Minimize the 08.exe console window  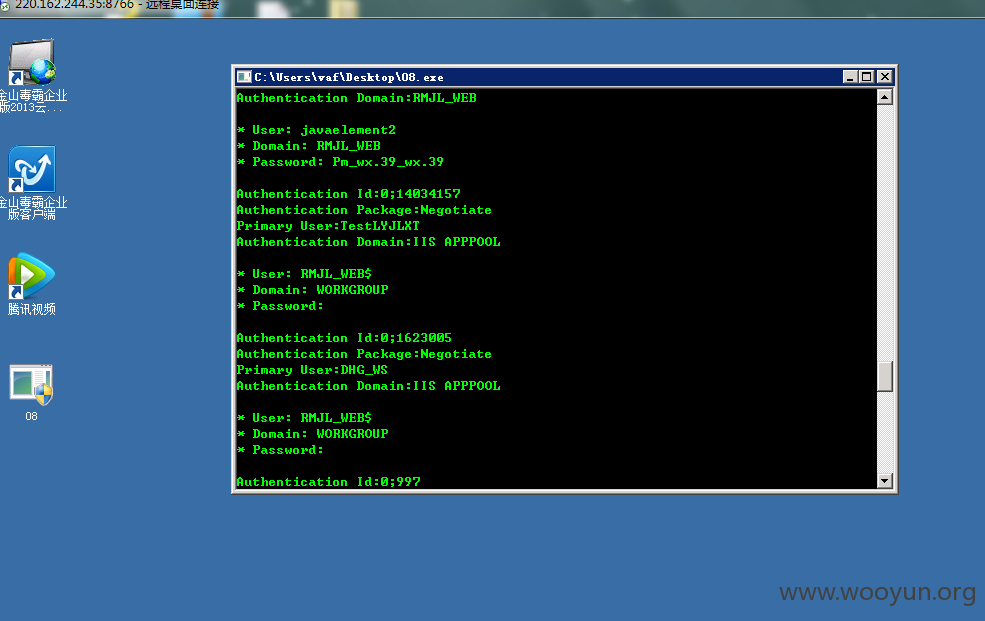tap(850, 77)
